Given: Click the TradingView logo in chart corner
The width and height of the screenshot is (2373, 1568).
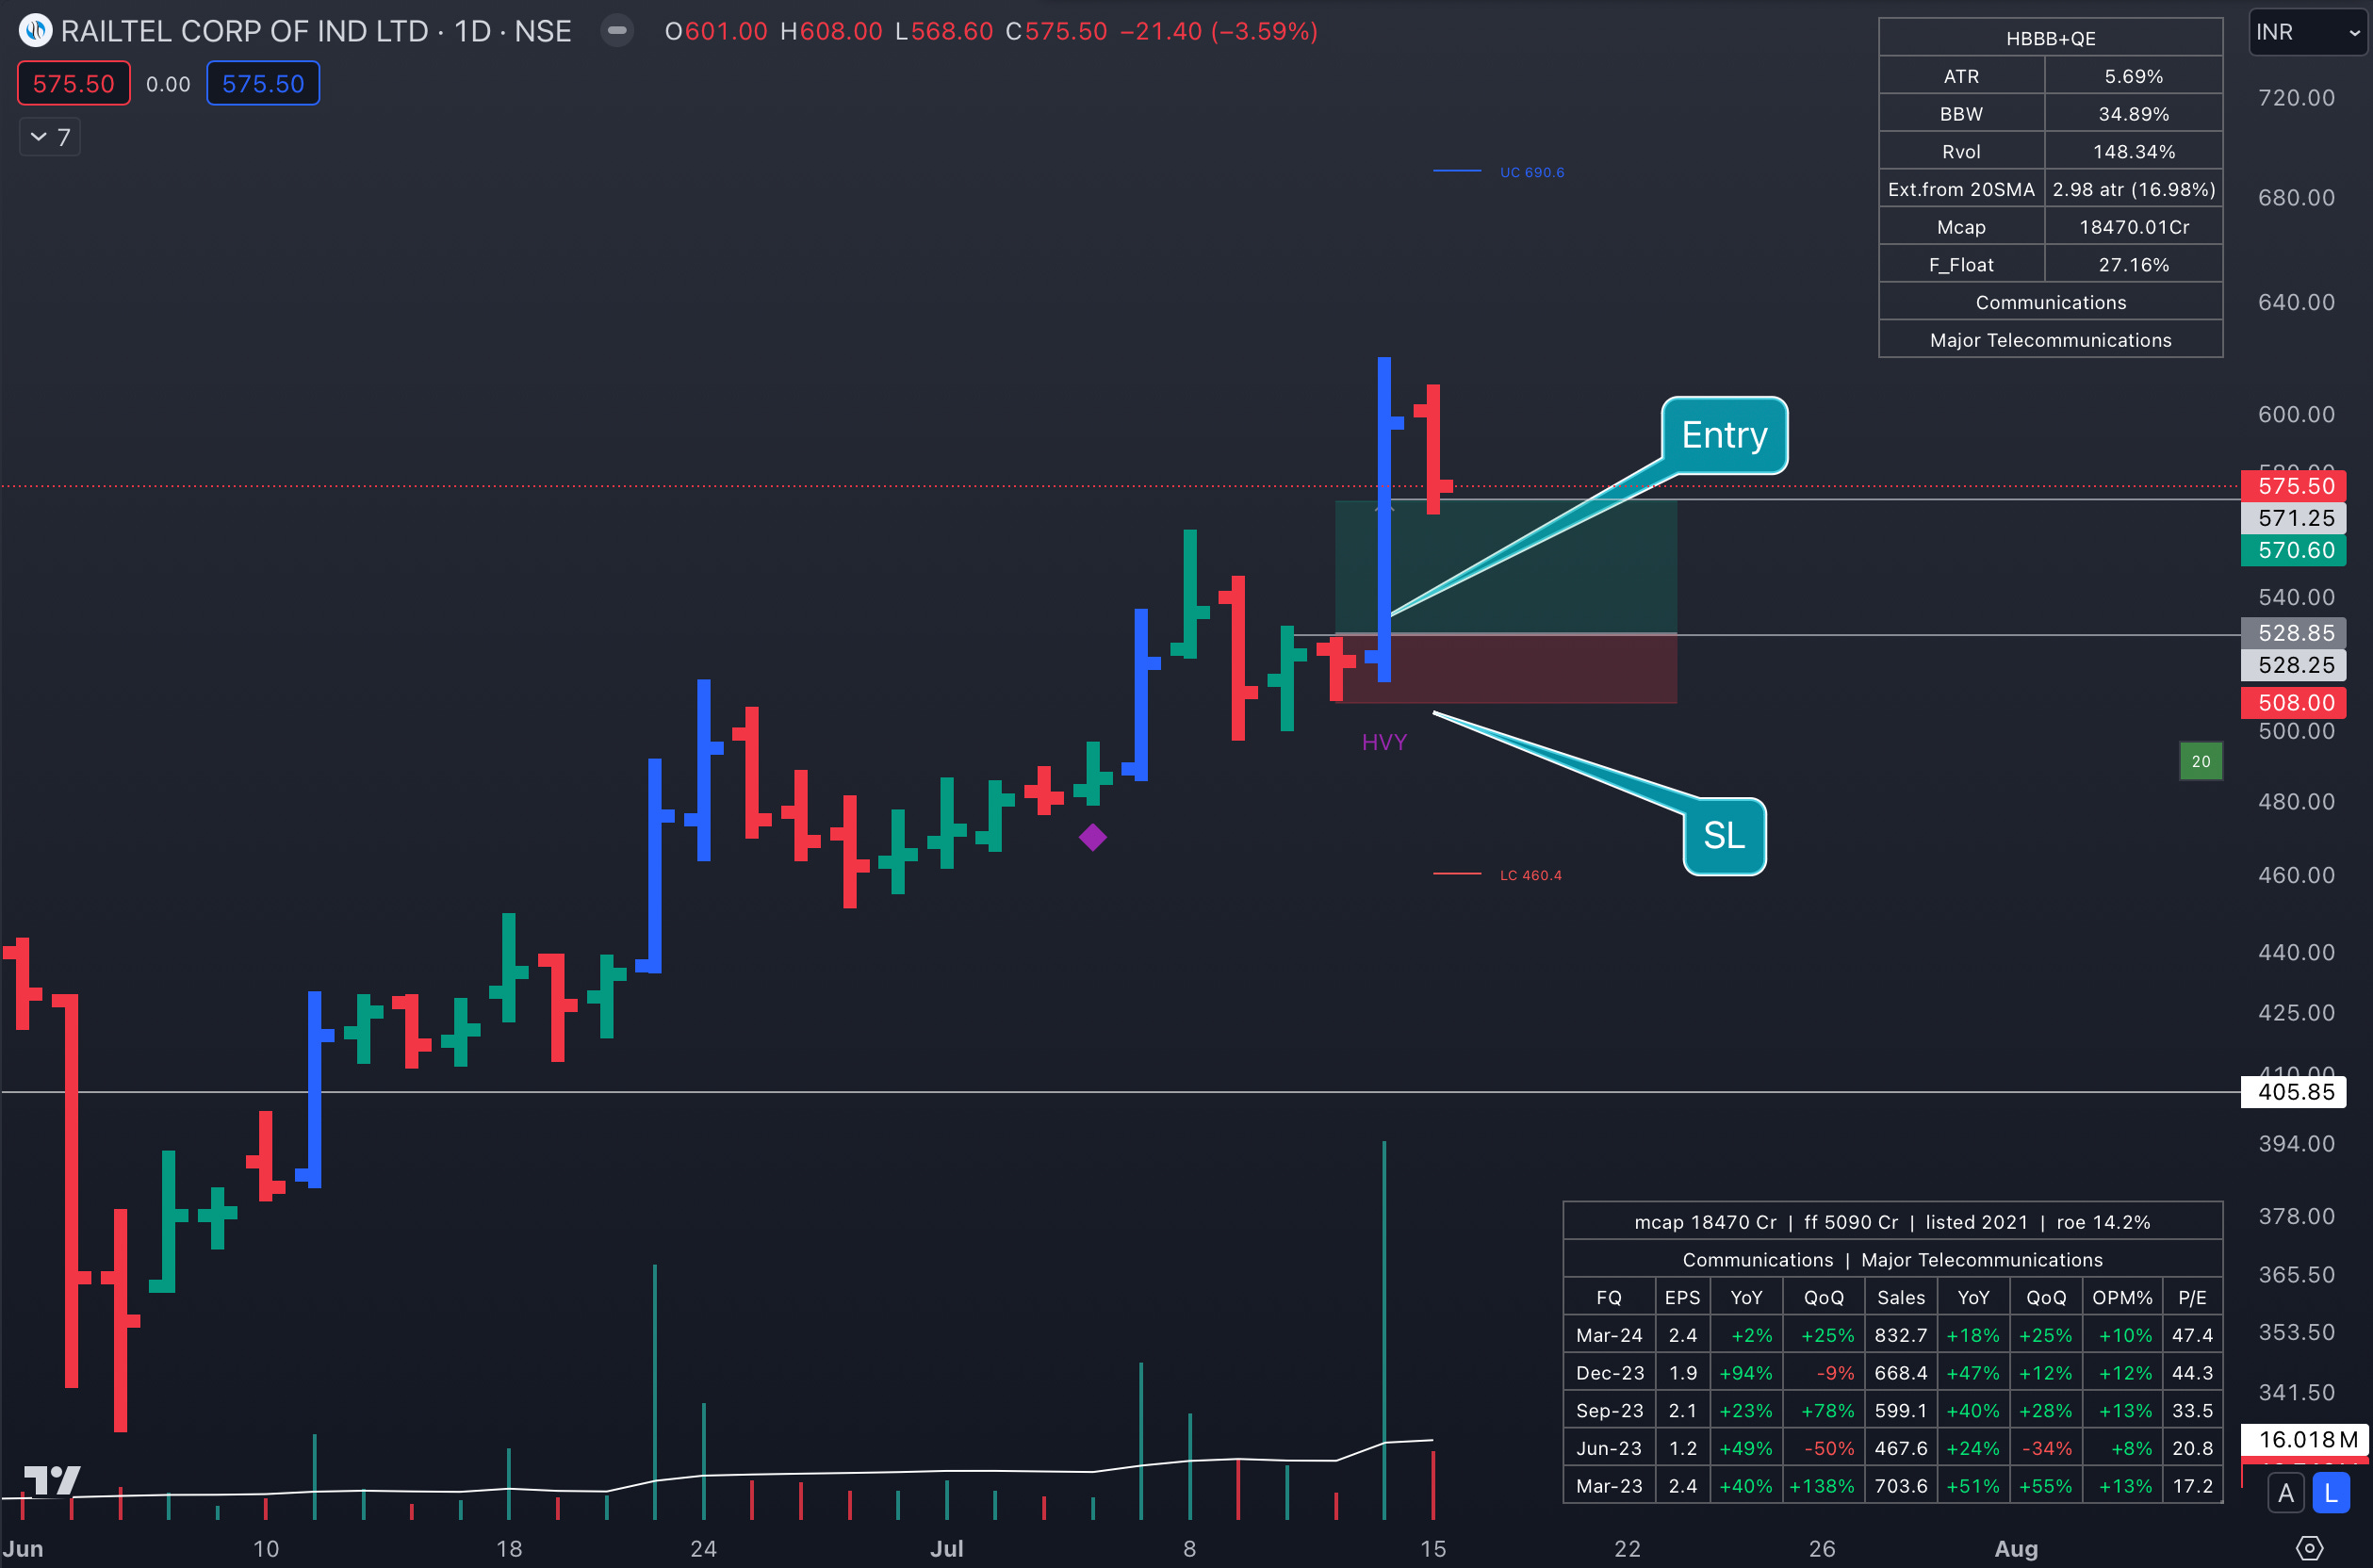Looking at the screenshot, I should coord(52,1480).
